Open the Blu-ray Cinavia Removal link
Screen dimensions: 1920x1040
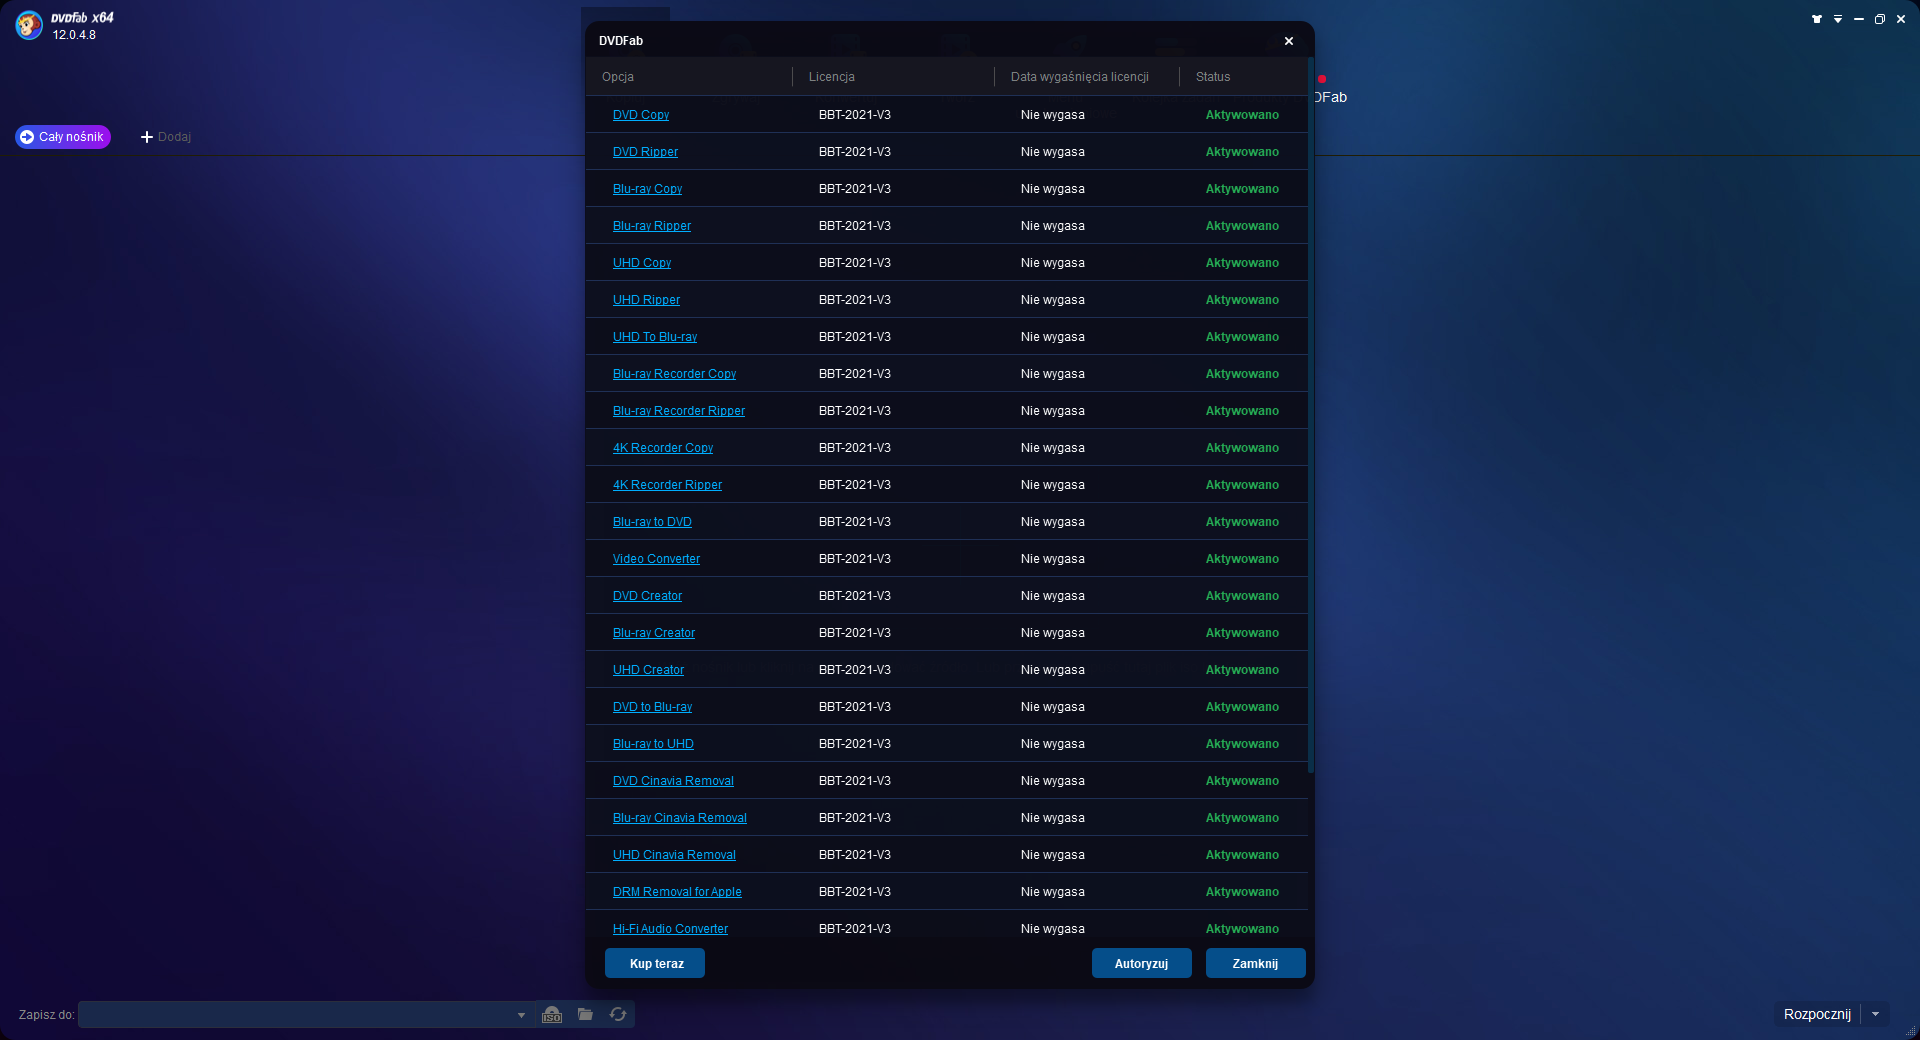pos(680,818)
